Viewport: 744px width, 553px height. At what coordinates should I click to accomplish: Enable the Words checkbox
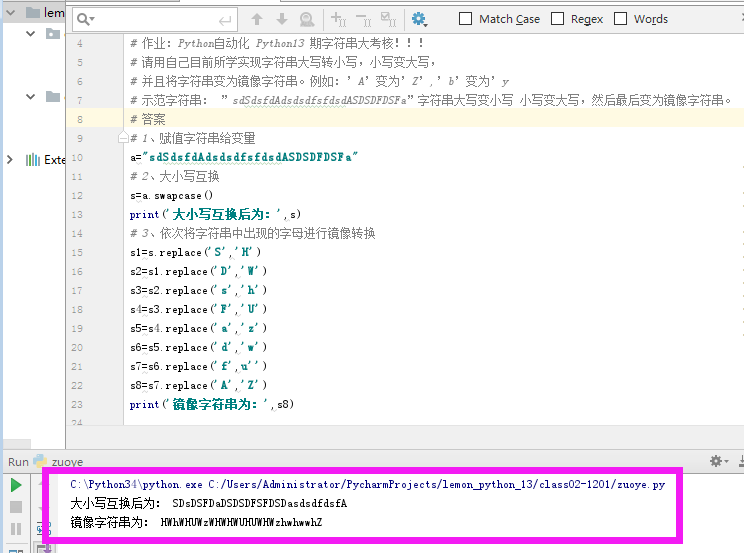pyautogui.click(x=620, y=19)
